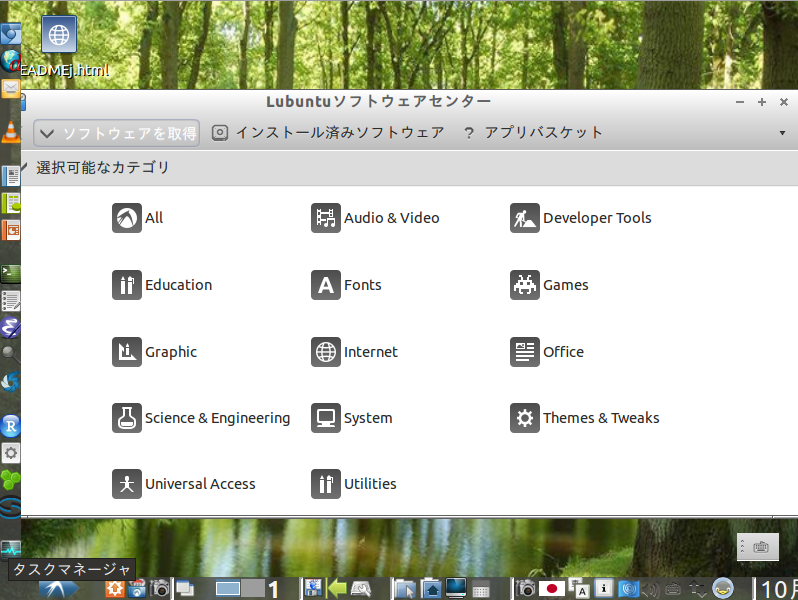Launch VLC cone icon in side panel

coord(11,132)
